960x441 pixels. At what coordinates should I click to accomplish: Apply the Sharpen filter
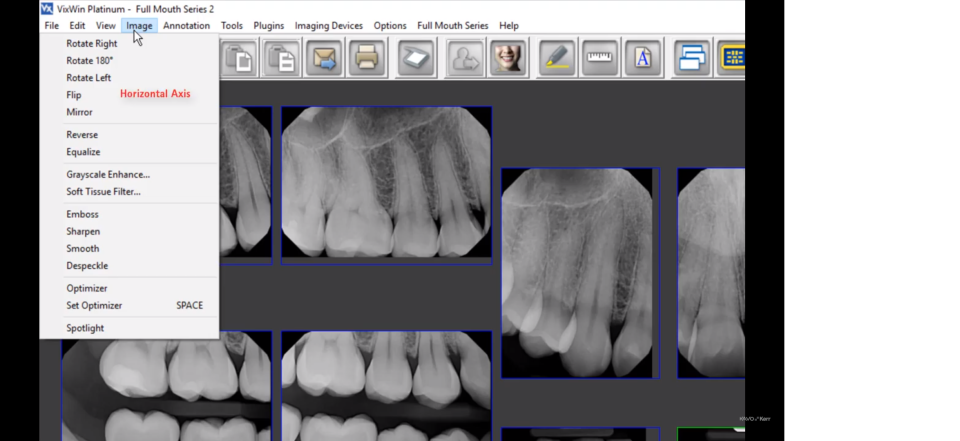83,232
